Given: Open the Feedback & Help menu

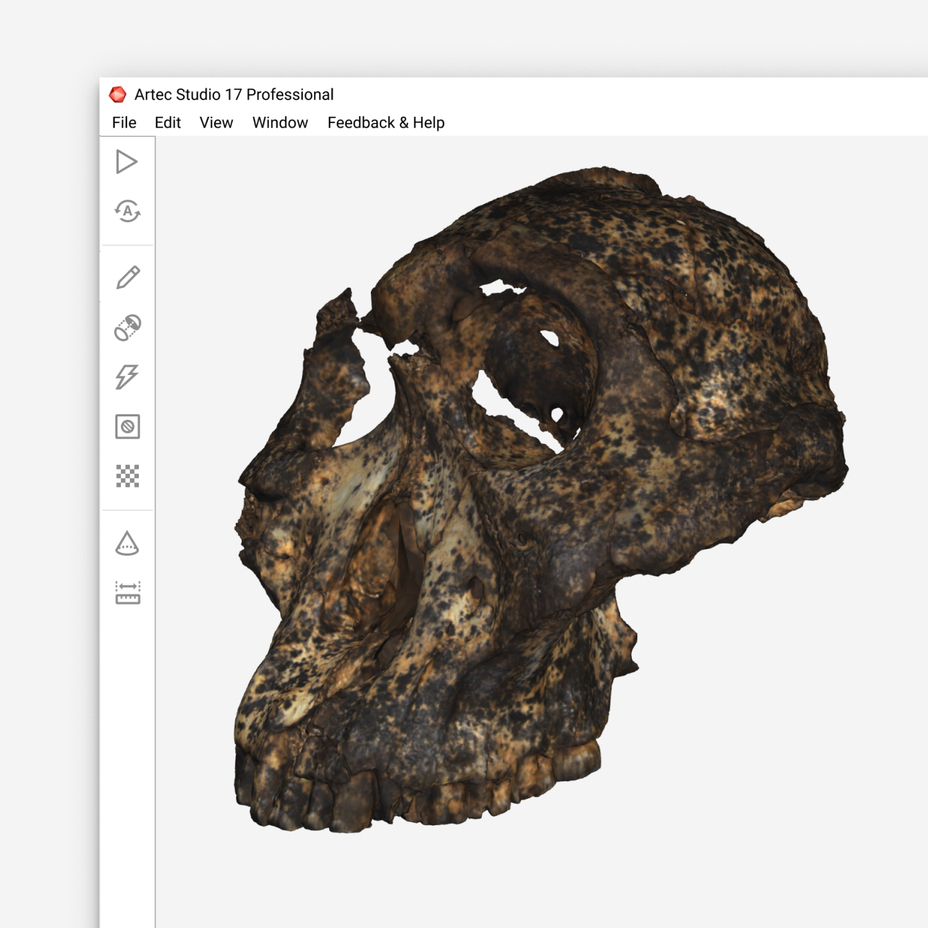Looking at the screenshot, I should click(x=386, y=123).
